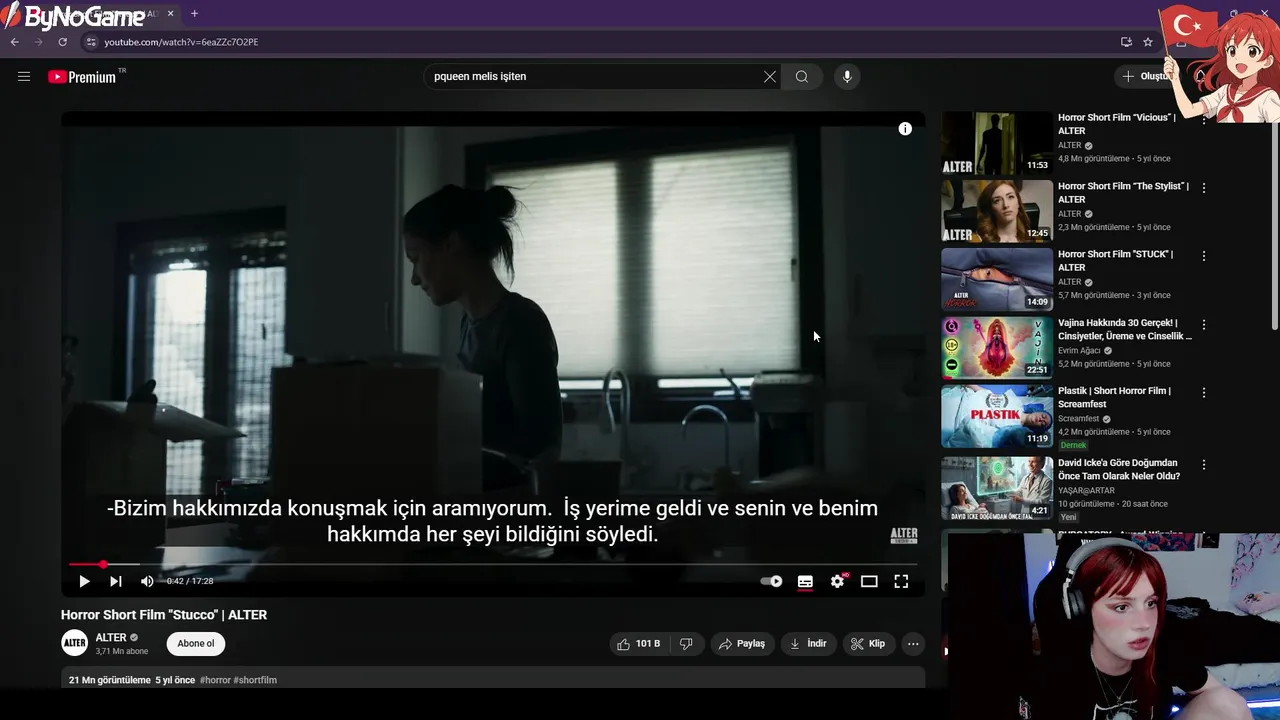Toggle subtitles/closed captions button
The width and height of the screenshot is (1280, 720).
click(805, 581)
